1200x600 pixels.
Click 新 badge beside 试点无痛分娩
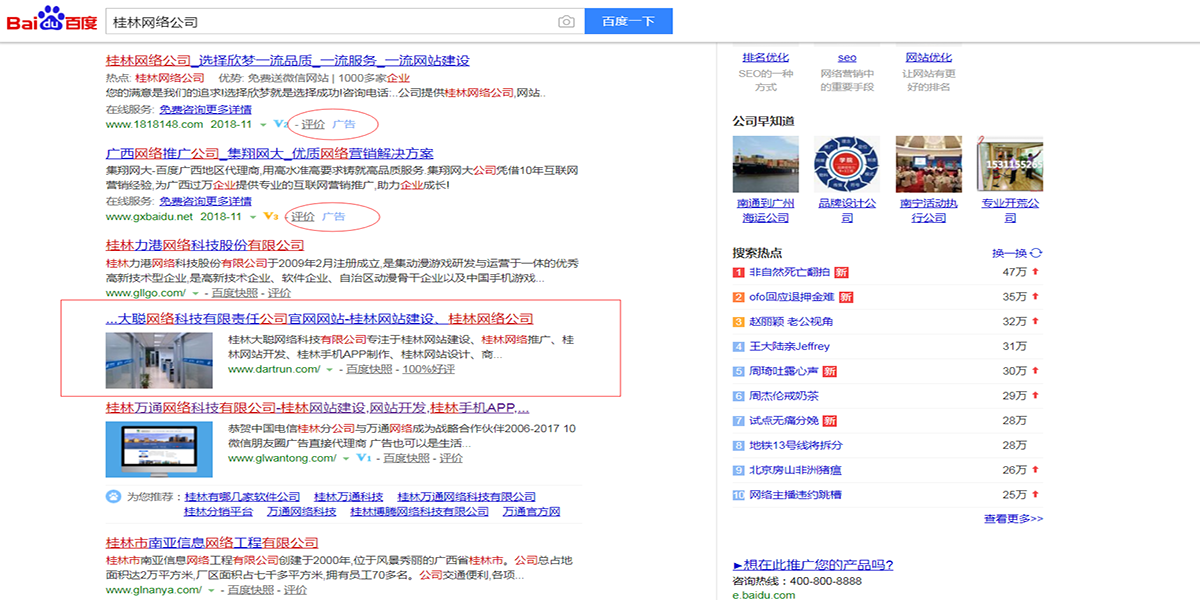coord(829,421)
